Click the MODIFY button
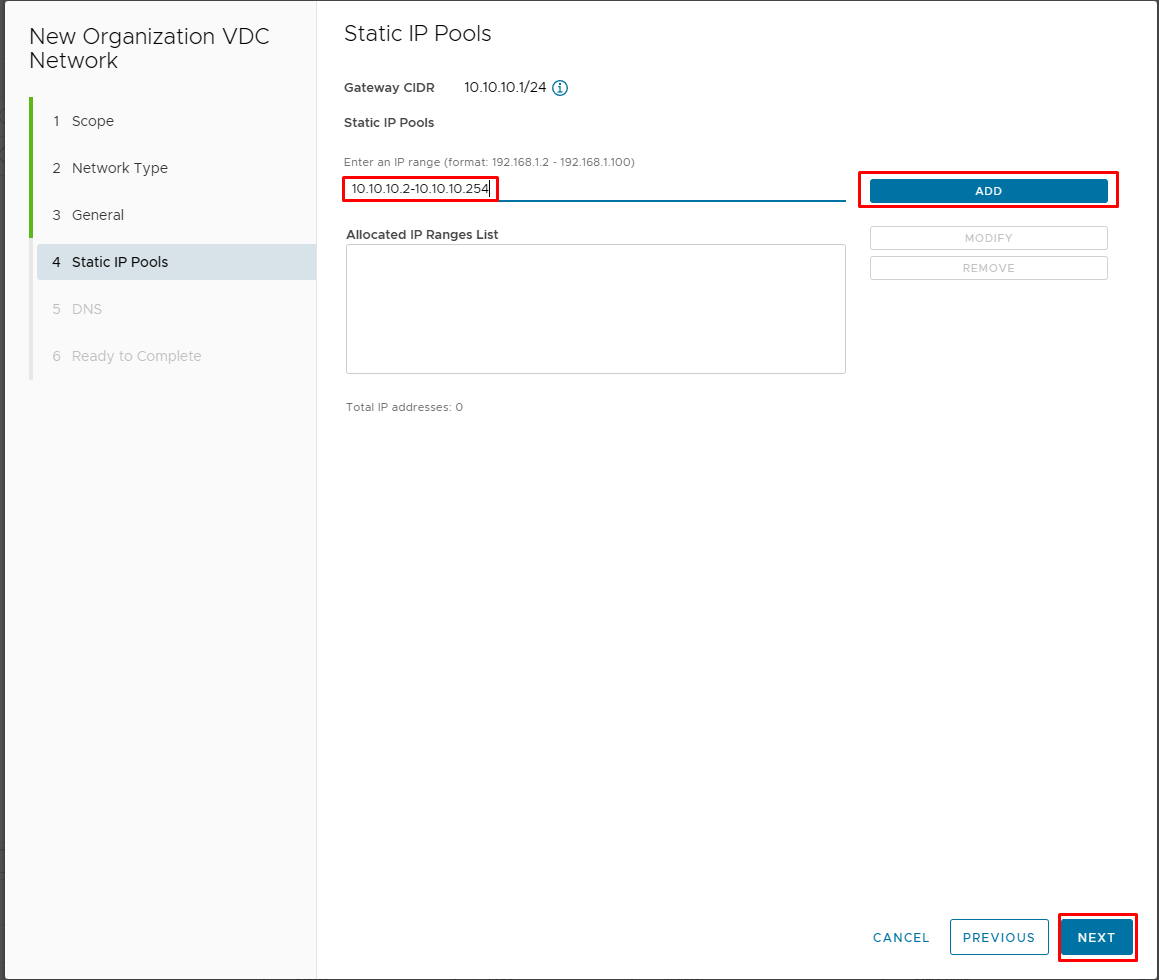 (x=988, y=238)
